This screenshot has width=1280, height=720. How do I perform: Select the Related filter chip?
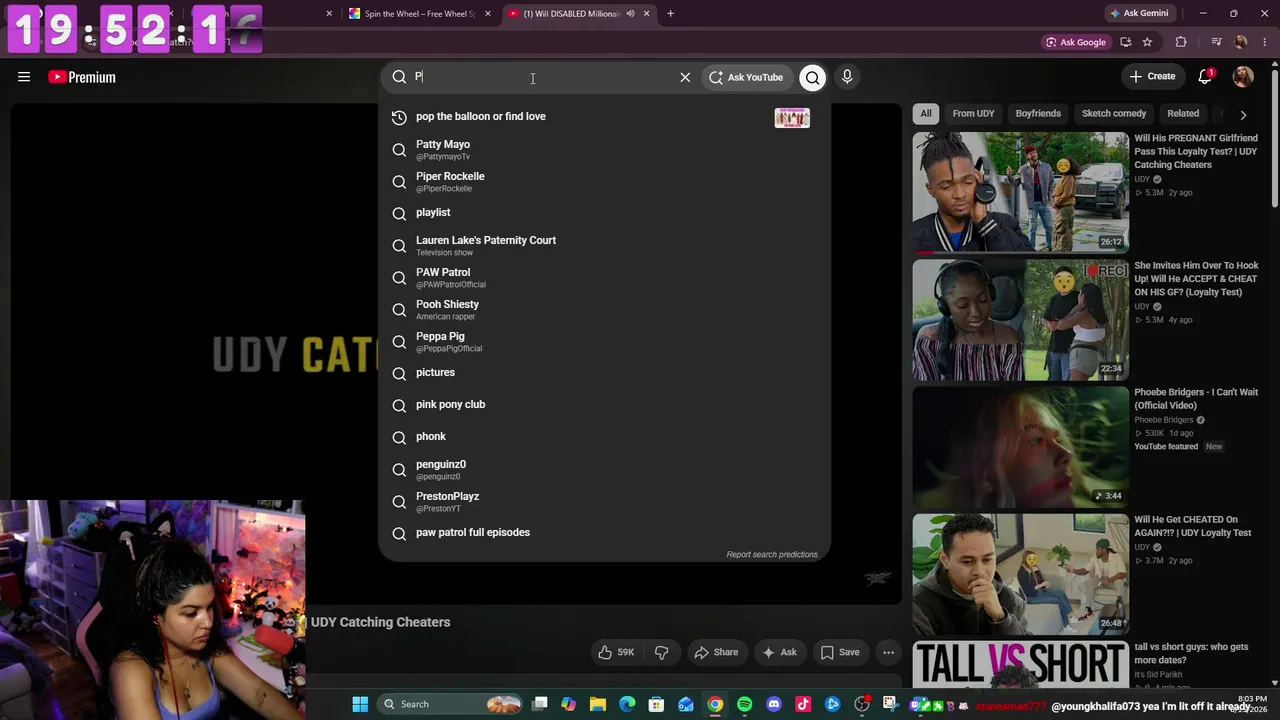[x=1183, y=114]
